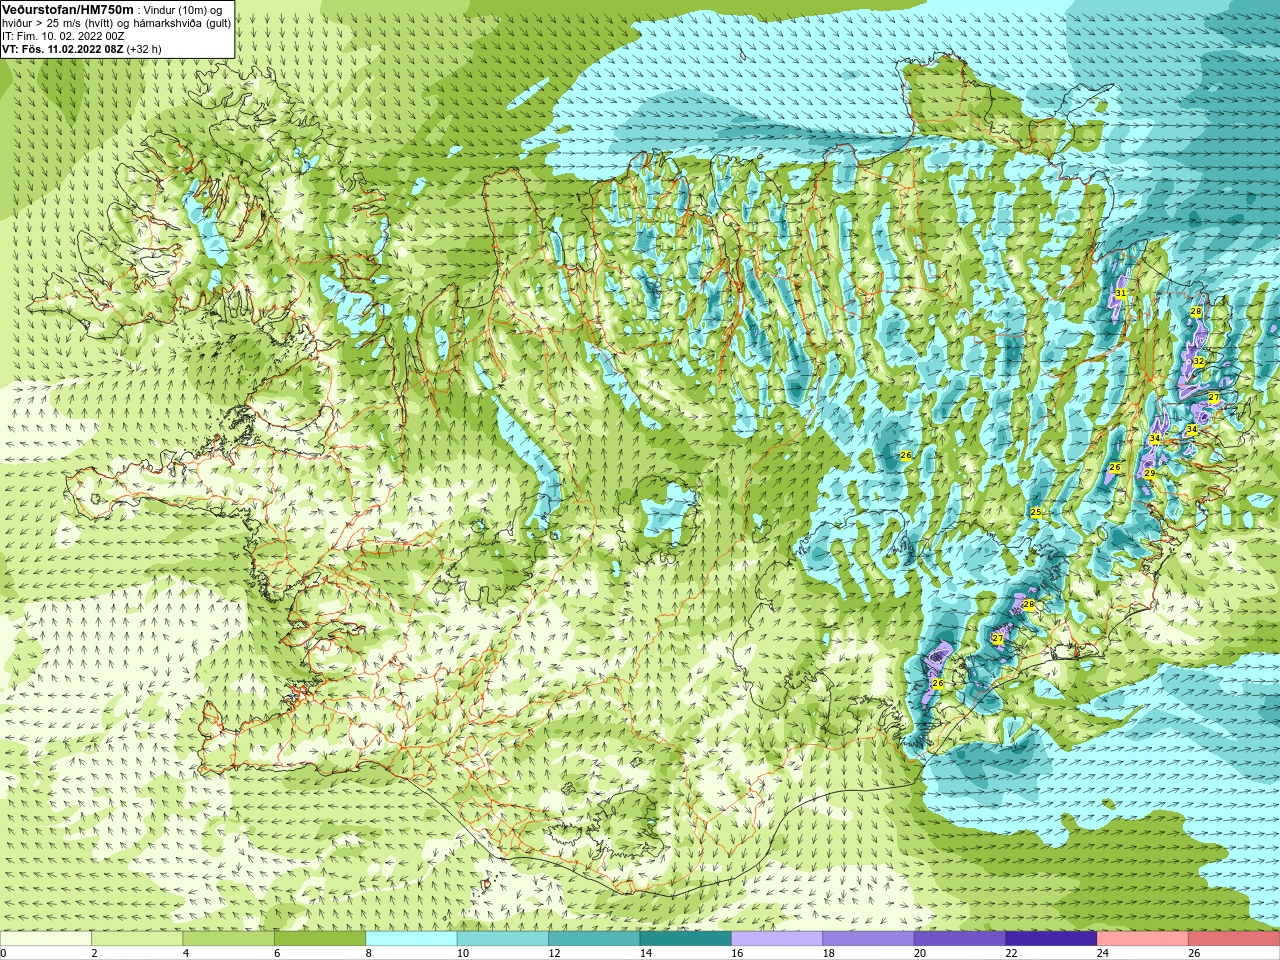Viewport: 1280px width, 960px height.
Task: Click the 14–16 m/s dark teal legend swatch
Action: point(686,939)
